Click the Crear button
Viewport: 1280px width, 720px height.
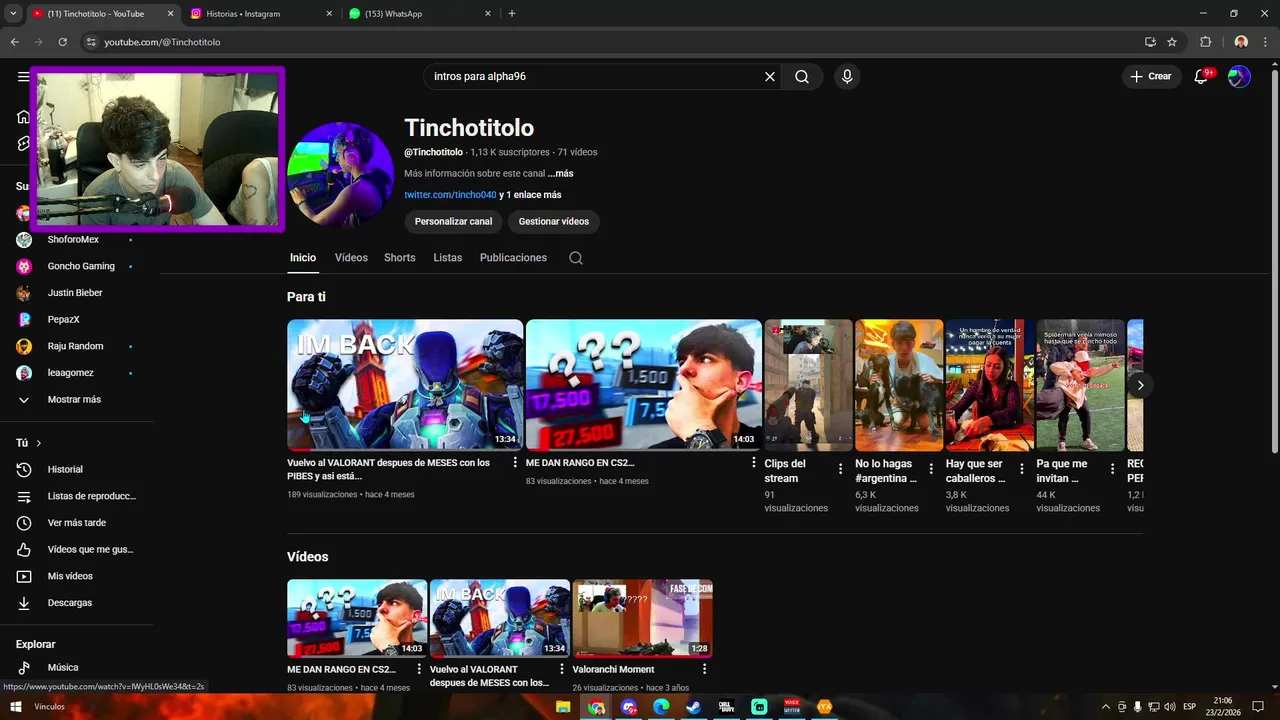pyautogui.click(x=1151, y=76)
